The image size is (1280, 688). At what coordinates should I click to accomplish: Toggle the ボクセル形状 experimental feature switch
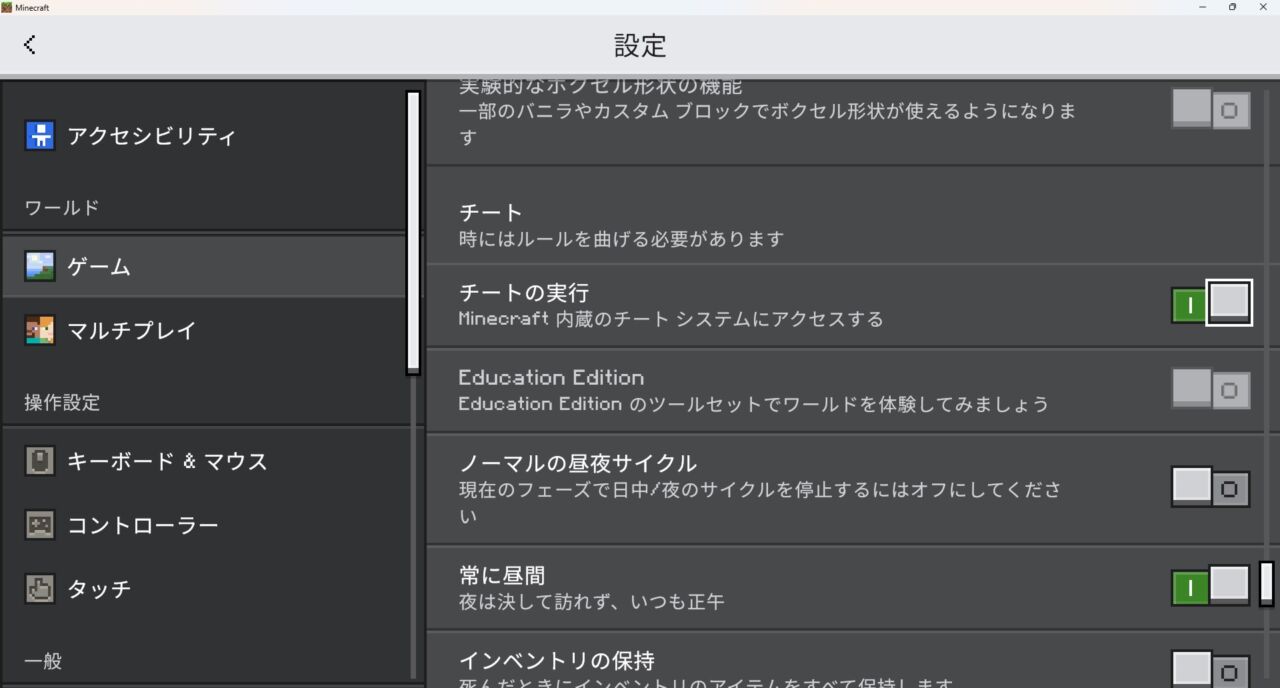point(1211,108)
